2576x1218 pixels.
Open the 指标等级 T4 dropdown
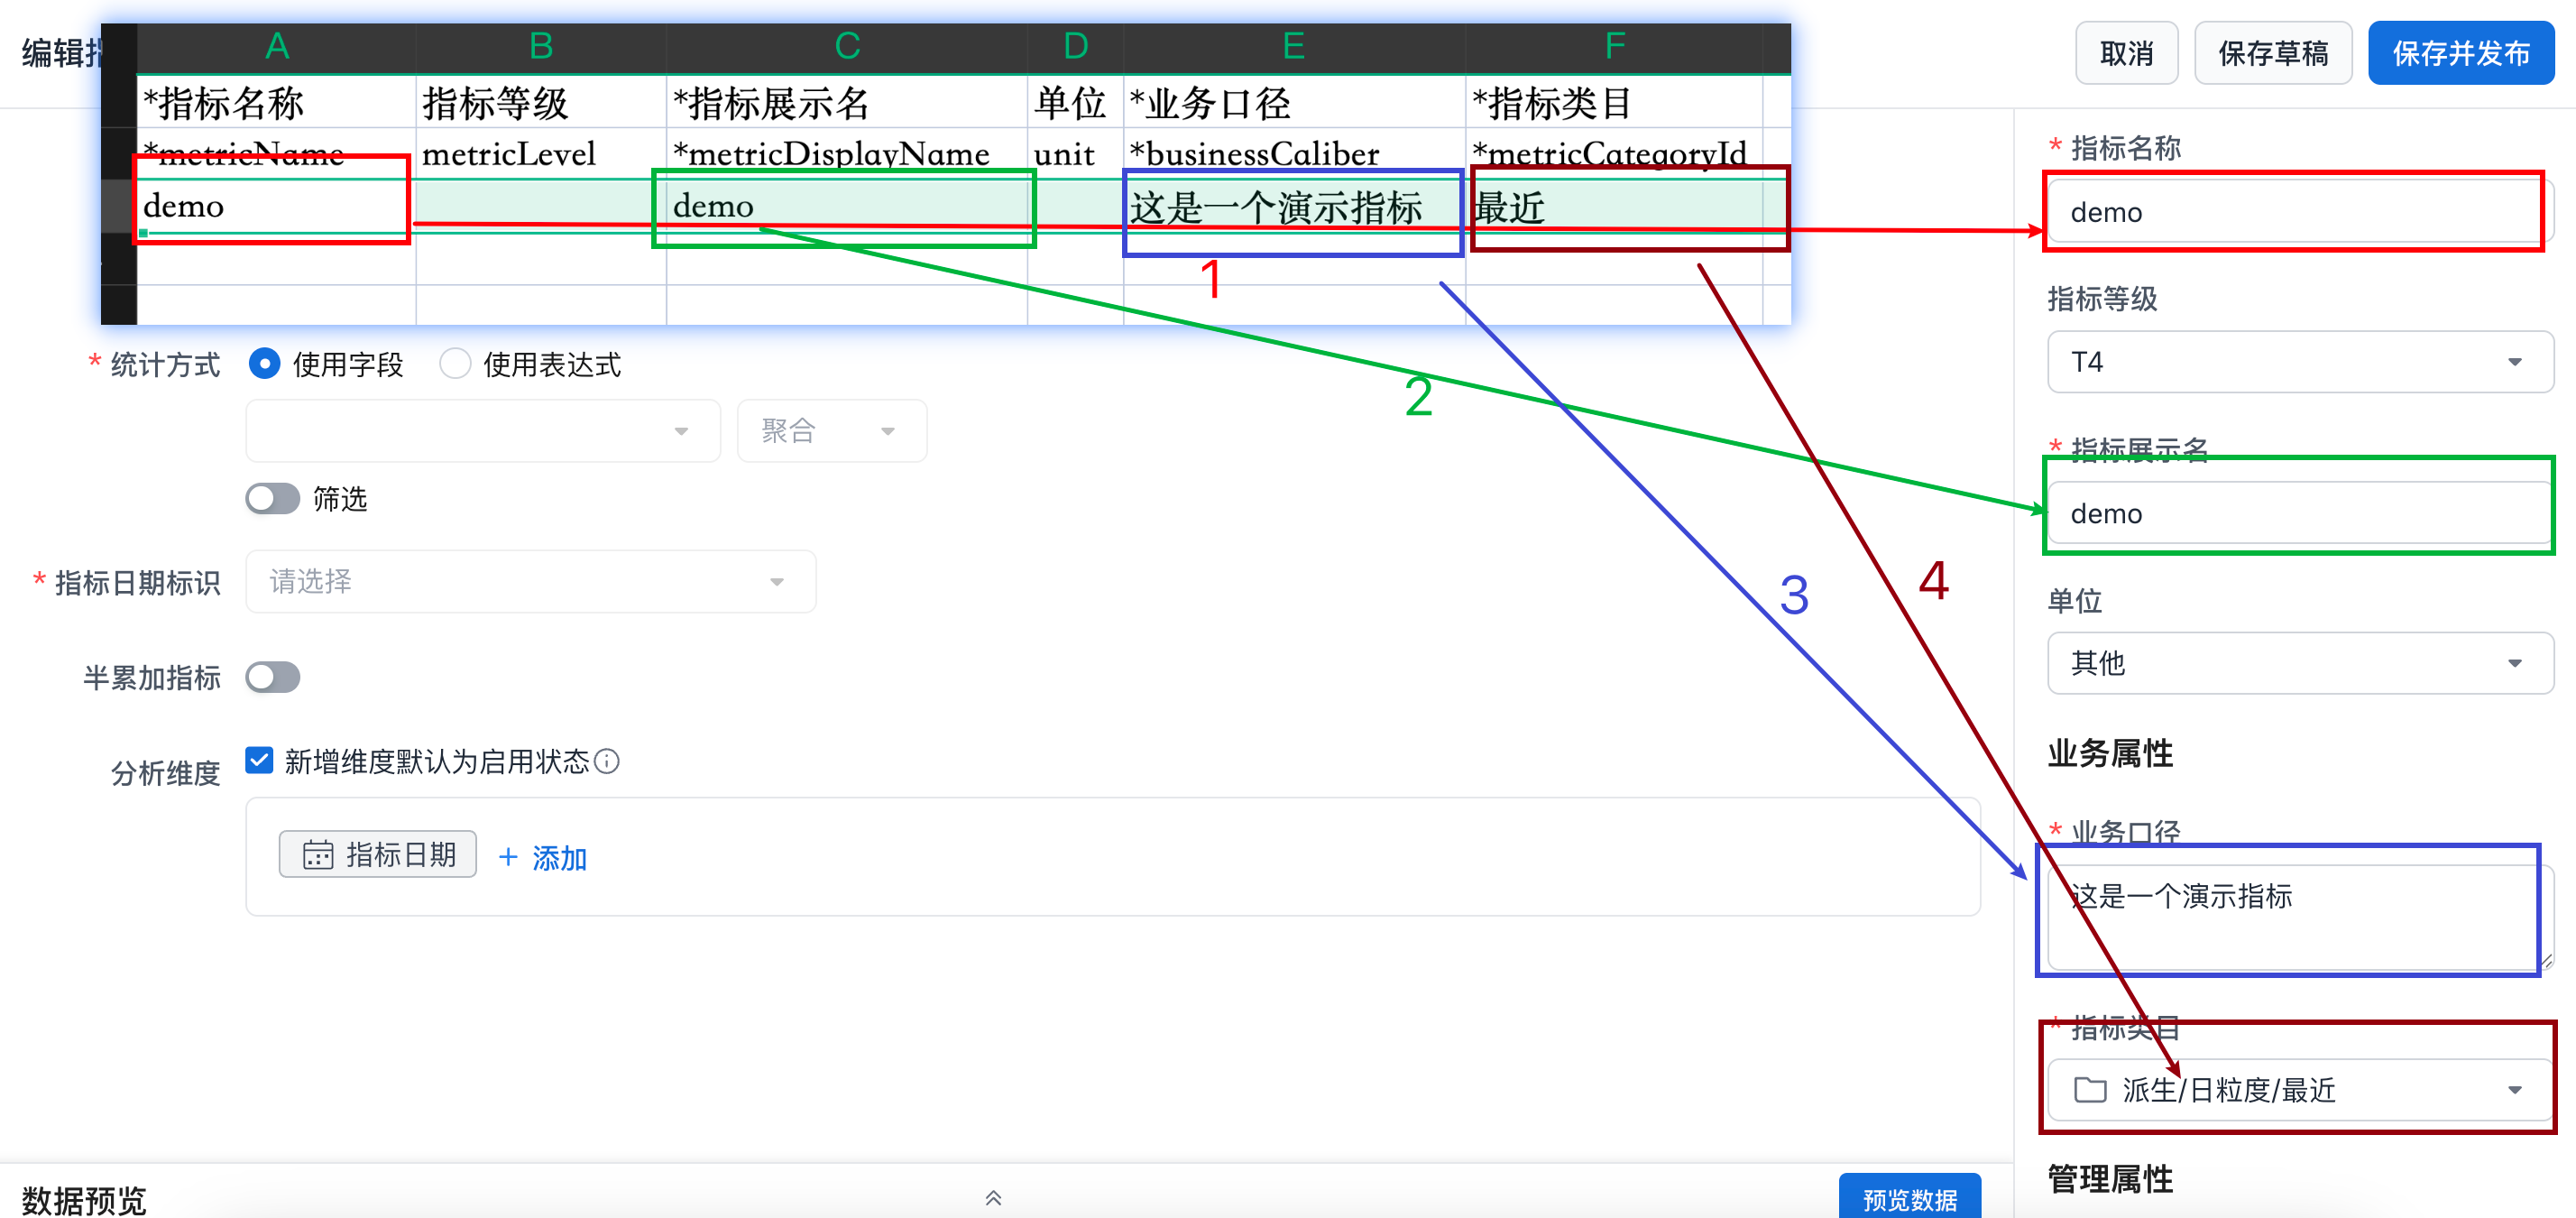(2299, 362)
